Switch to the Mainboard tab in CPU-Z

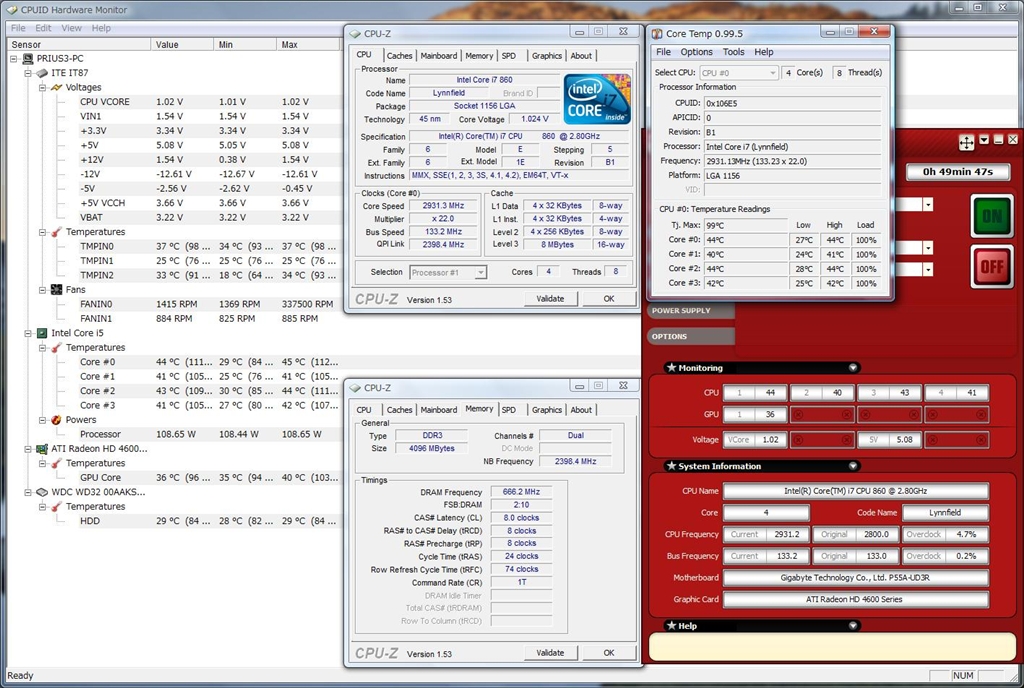pos(438,56)
